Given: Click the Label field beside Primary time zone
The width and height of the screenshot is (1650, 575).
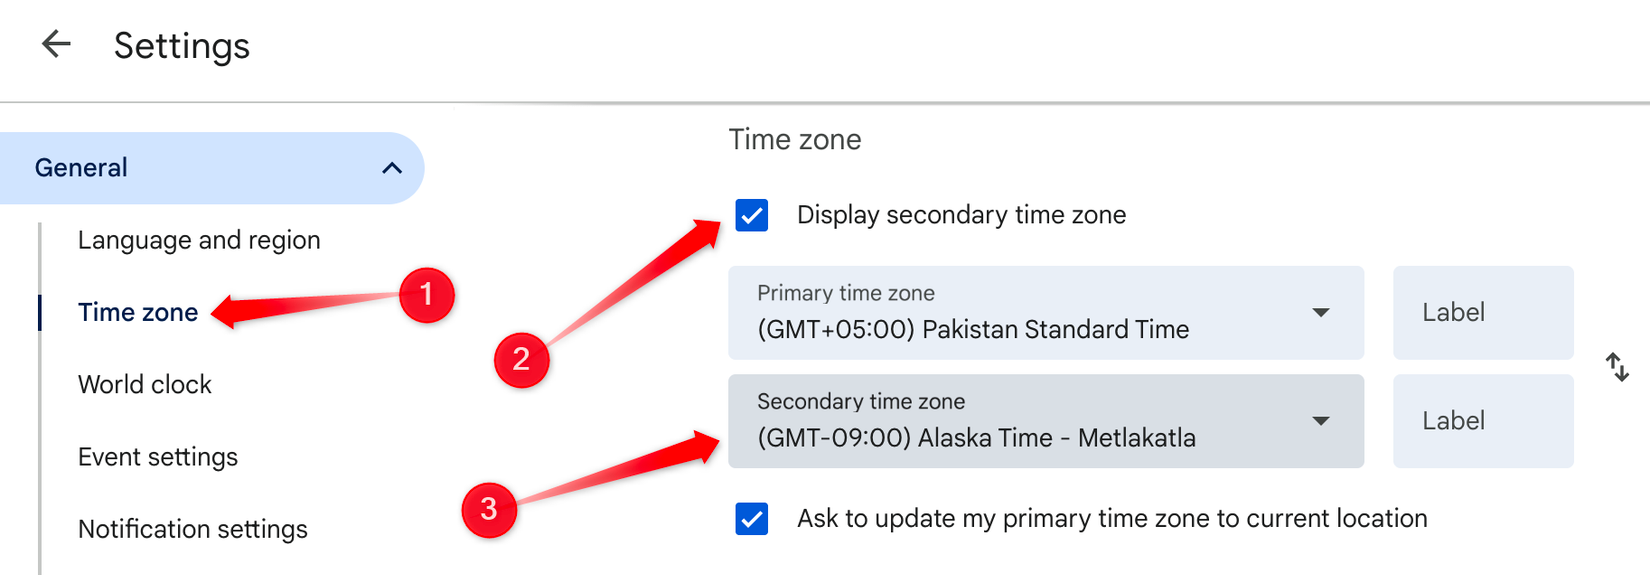Looking at the screenshot, I should click(1482, 313).
